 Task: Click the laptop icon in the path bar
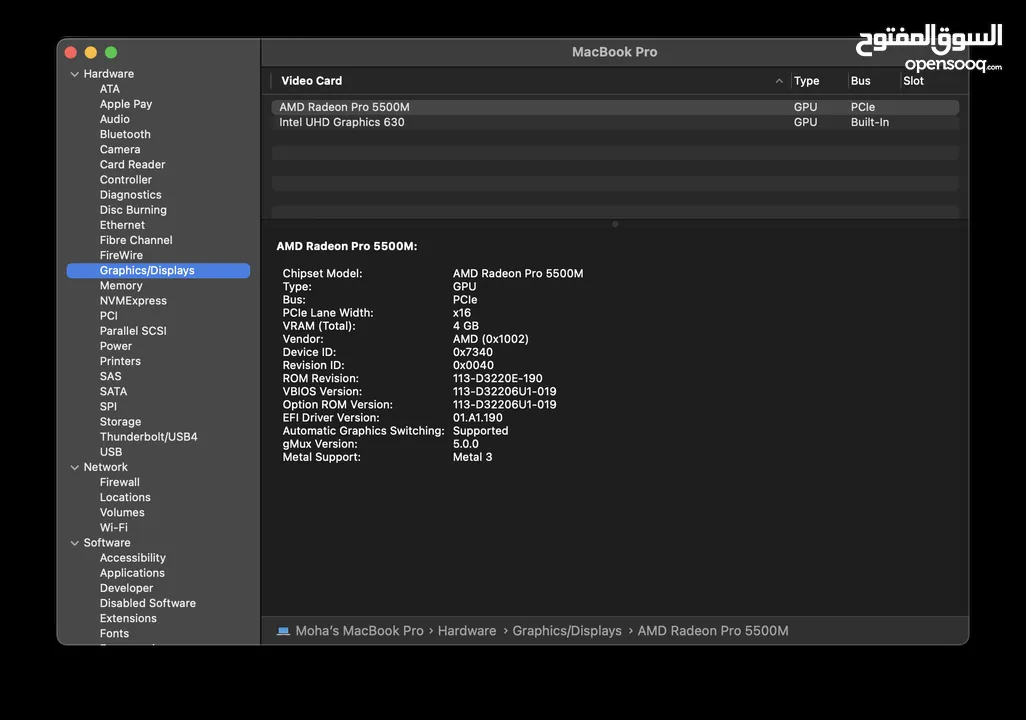[x=283, y=631]
